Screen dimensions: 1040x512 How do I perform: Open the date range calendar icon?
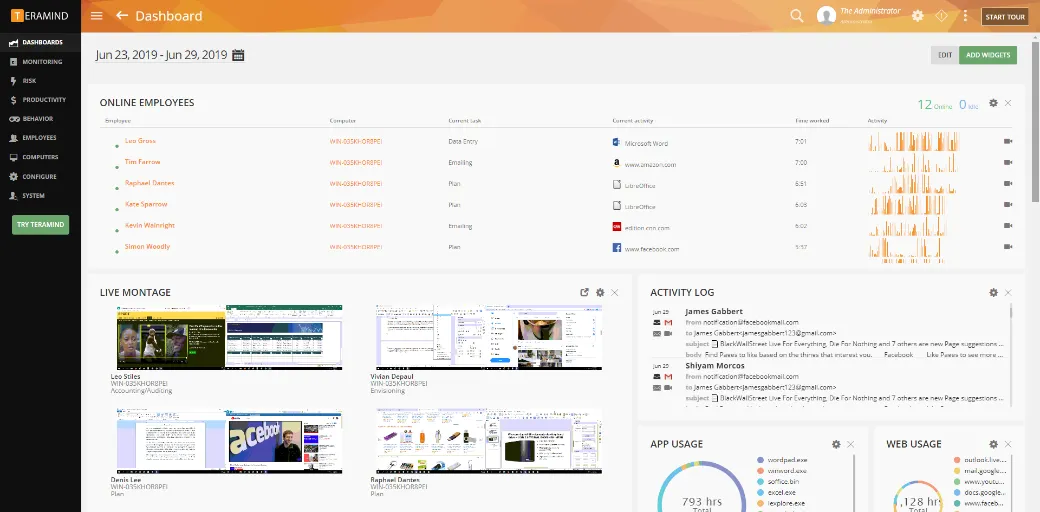click(x=238, y=55)
